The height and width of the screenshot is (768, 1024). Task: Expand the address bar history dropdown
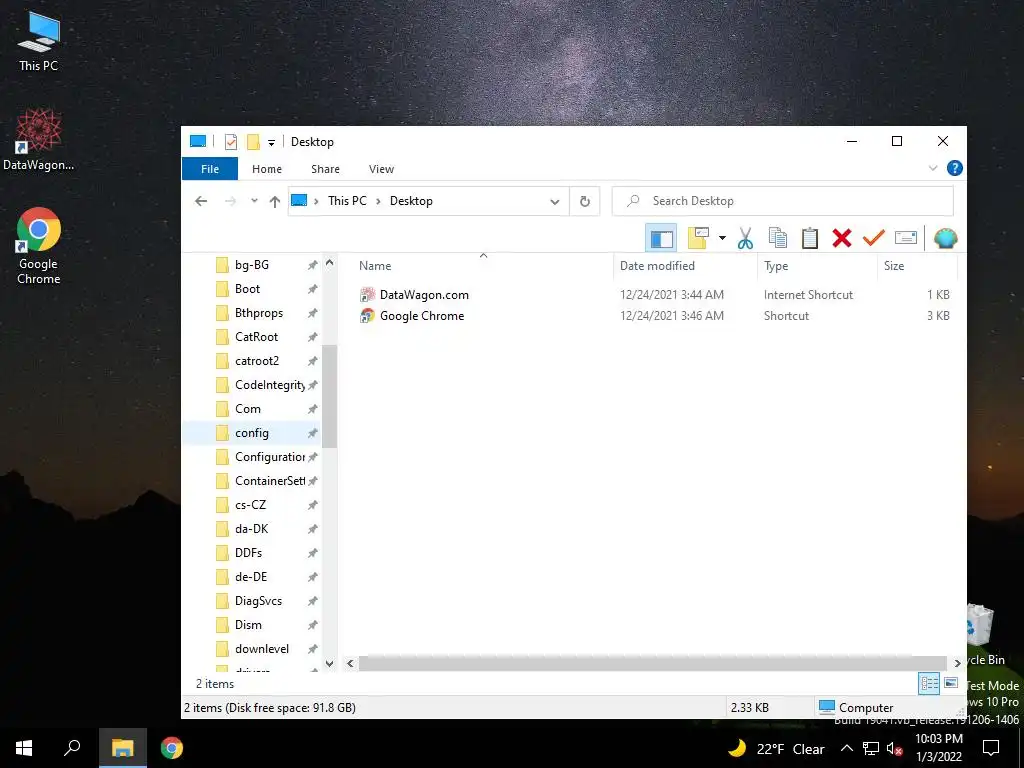pyautogui.click(x=554, y=202)
